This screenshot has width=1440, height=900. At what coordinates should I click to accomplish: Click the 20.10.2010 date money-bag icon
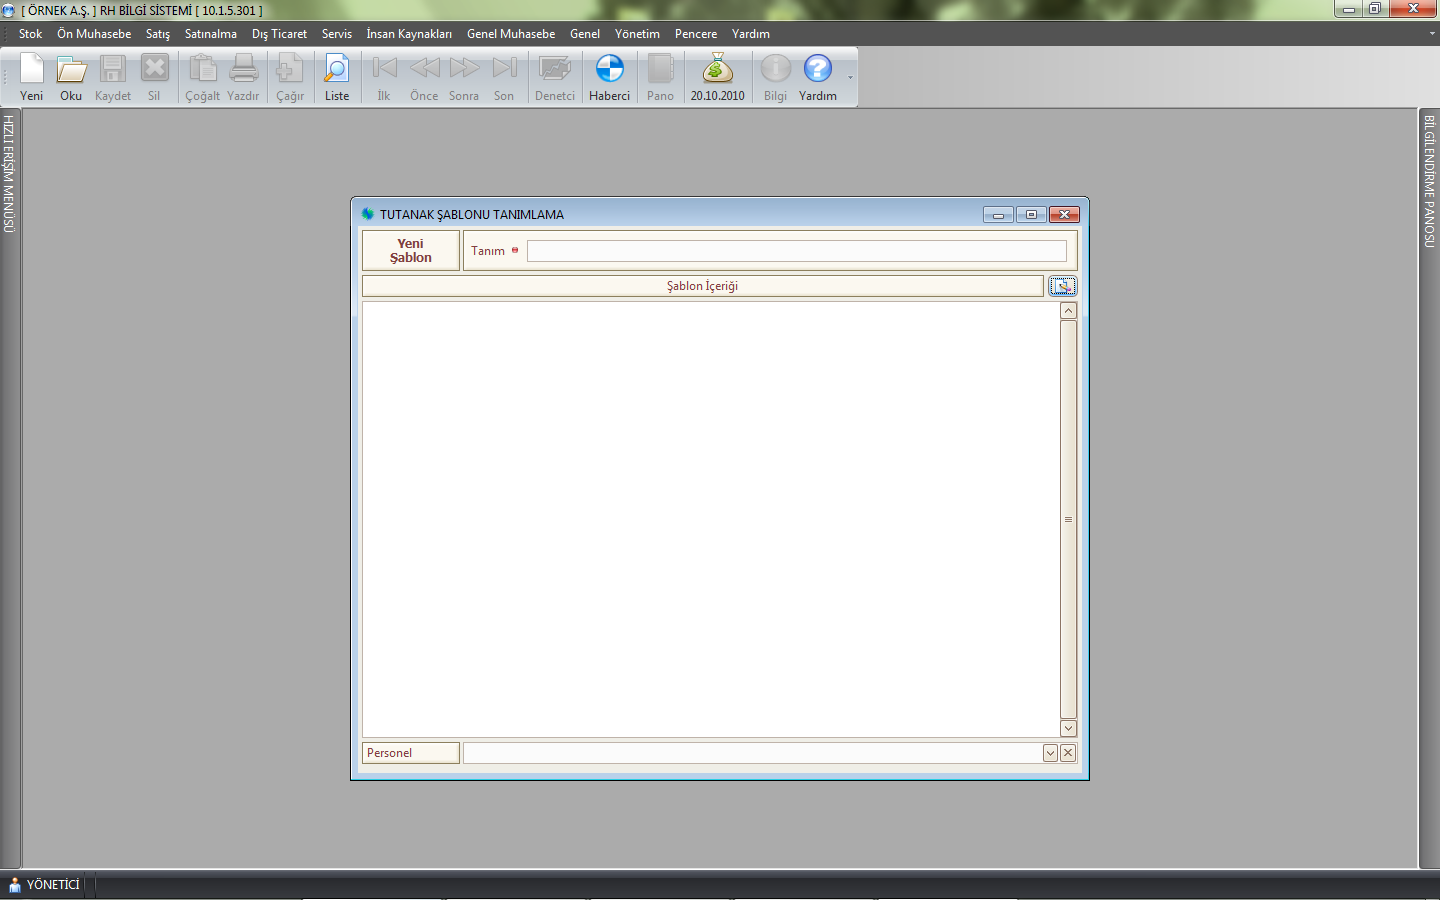point(717,78)
